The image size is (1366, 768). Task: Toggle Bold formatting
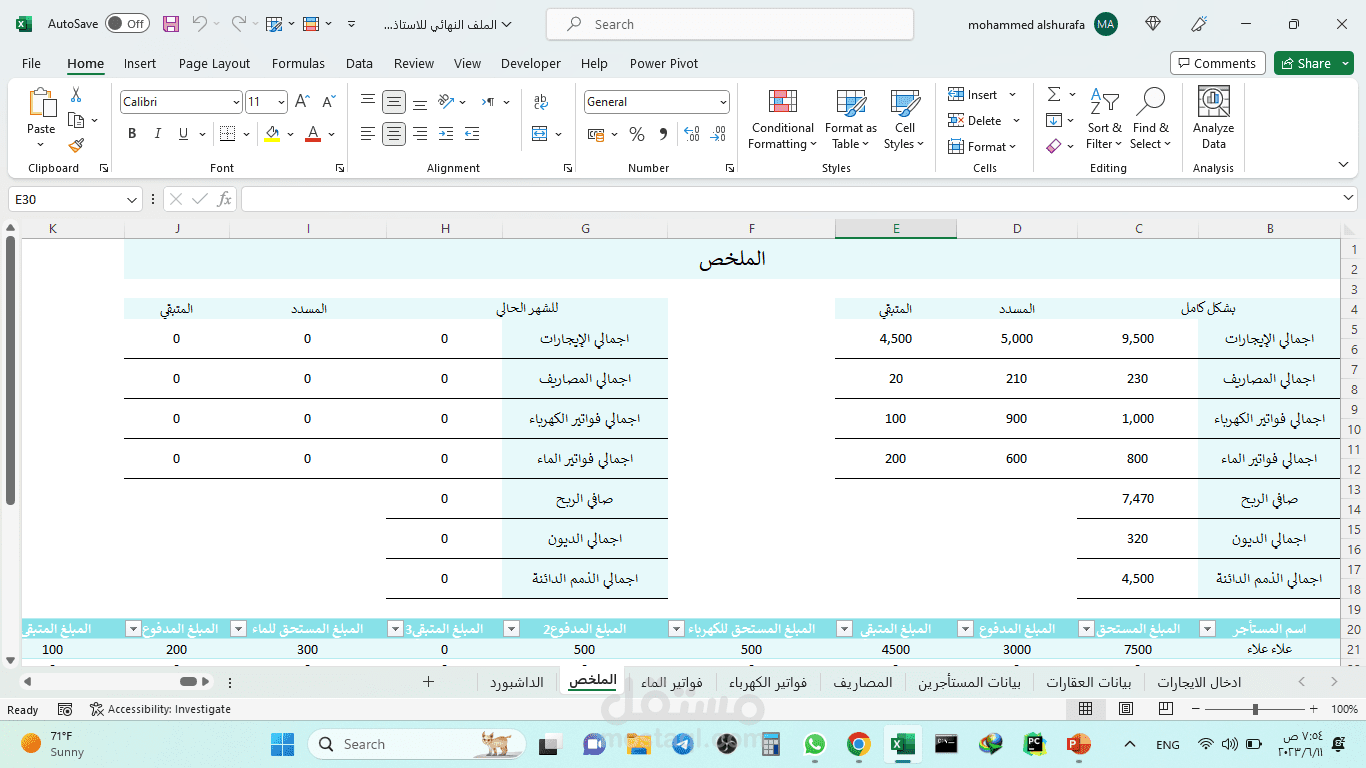pyautogui.click(x=132, y=134)
